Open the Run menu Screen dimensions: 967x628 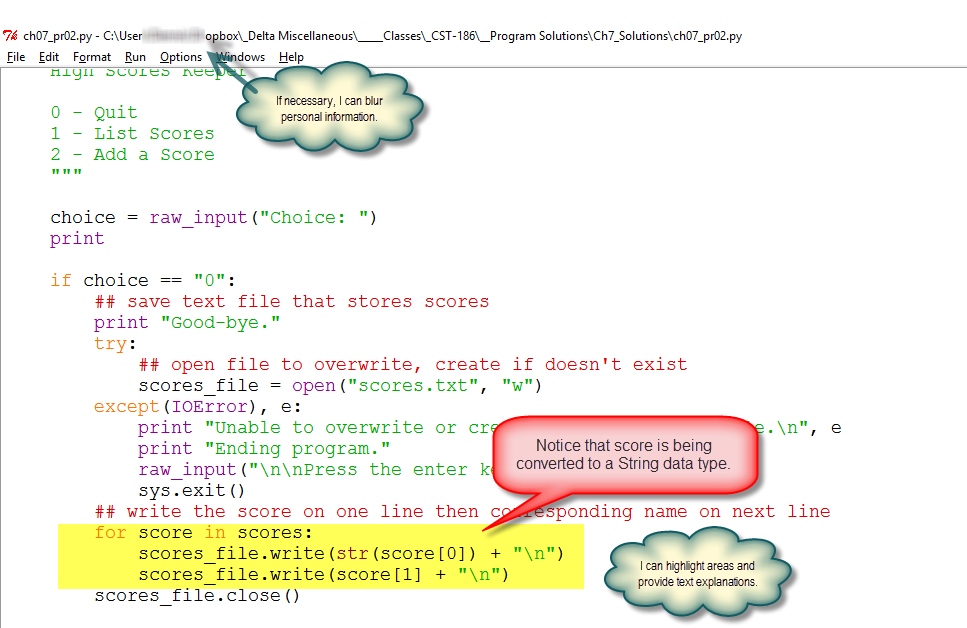coord(135,57)
